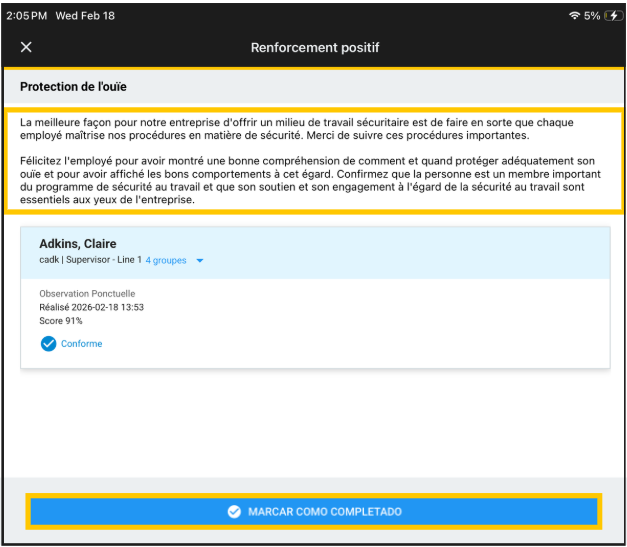Click the Adkins, Claire employee name

(x=77, y=244)
